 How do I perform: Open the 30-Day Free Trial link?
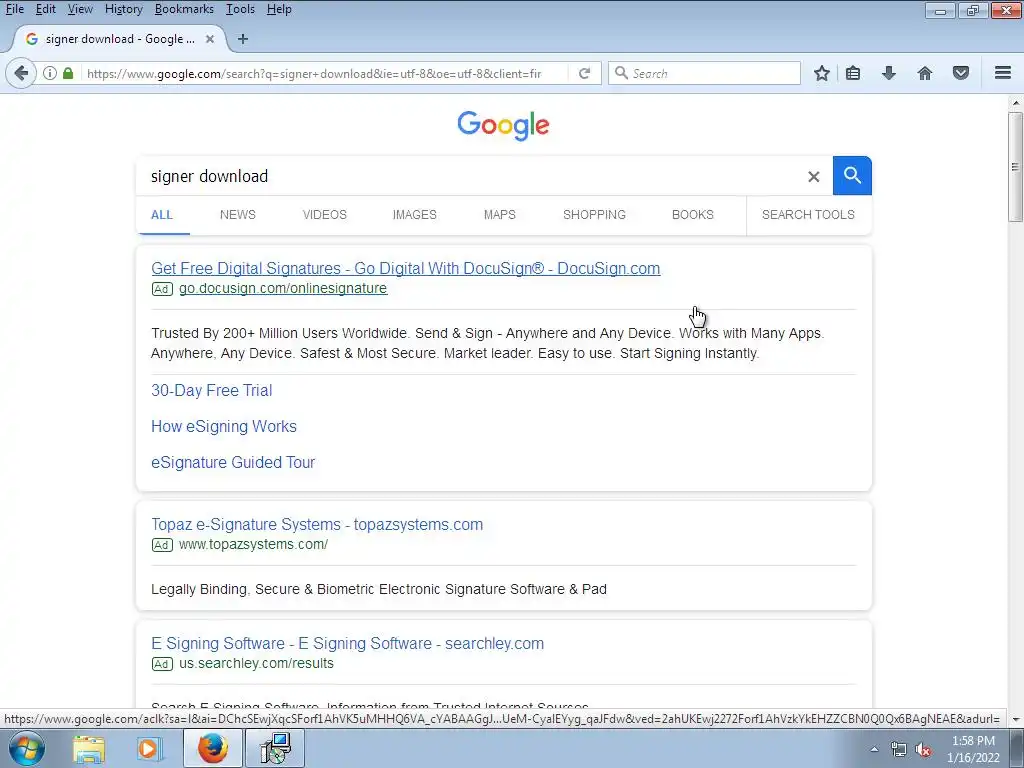pyautogui.click(x=212, y=391)
